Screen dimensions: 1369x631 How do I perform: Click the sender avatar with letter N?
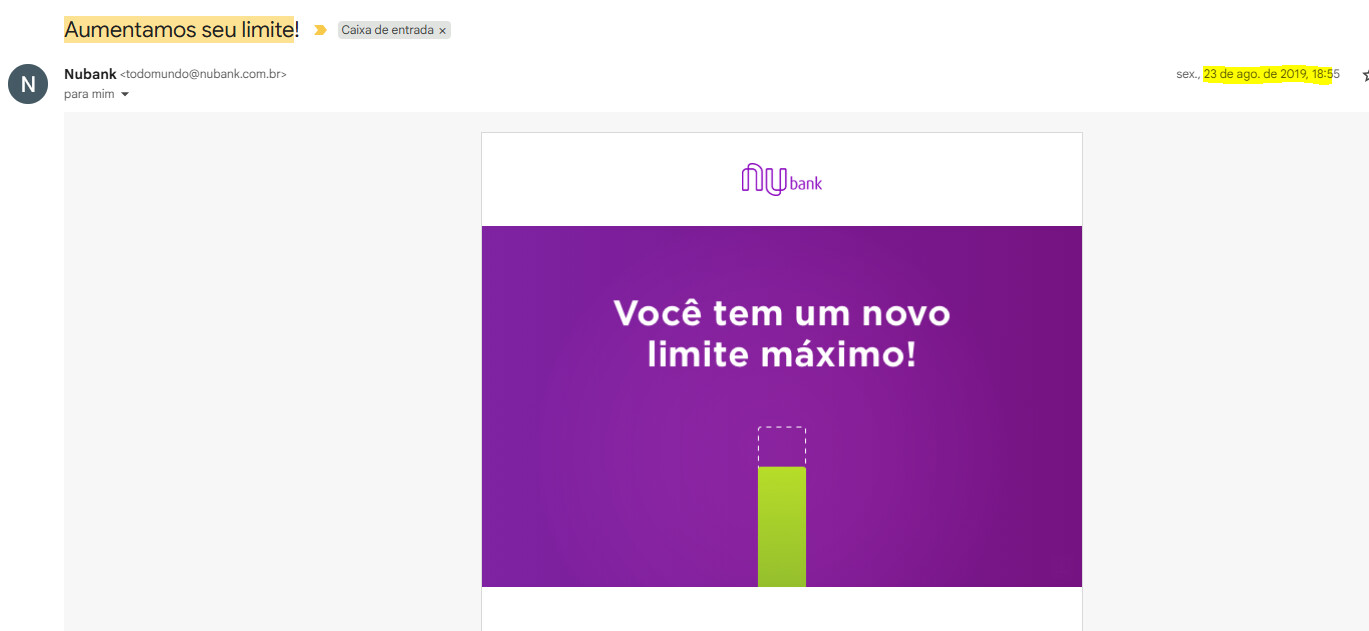click(28, 84)
